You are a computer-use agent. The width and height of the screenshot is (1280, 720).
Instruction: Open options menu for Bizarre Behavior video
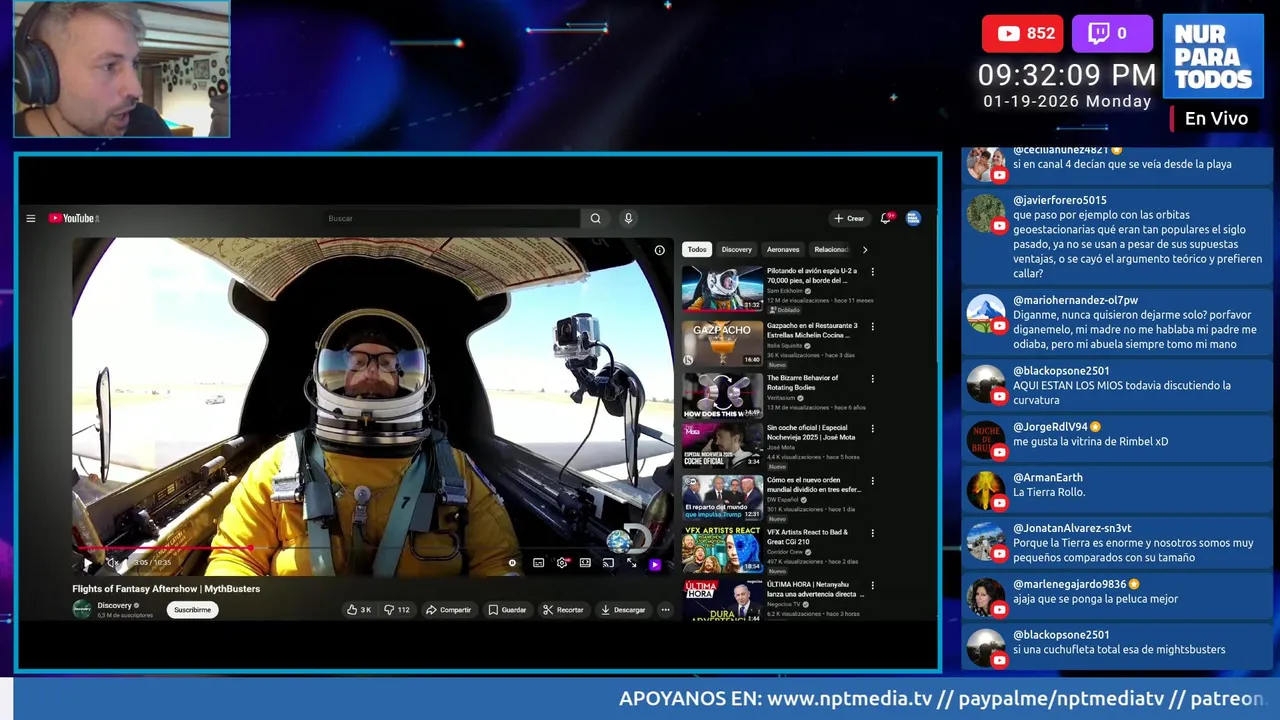pos(872,379)
